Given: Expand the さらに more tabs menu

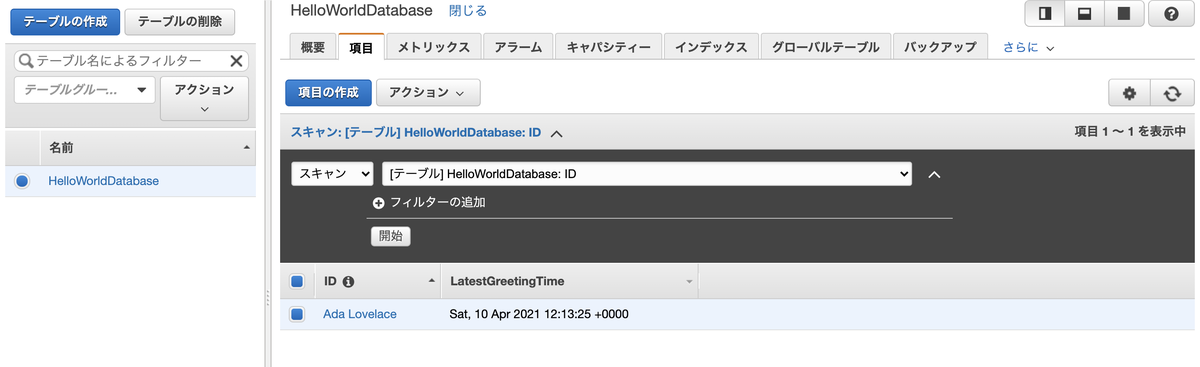Looking at the screenshot, I should click(x=1029, y=47).
